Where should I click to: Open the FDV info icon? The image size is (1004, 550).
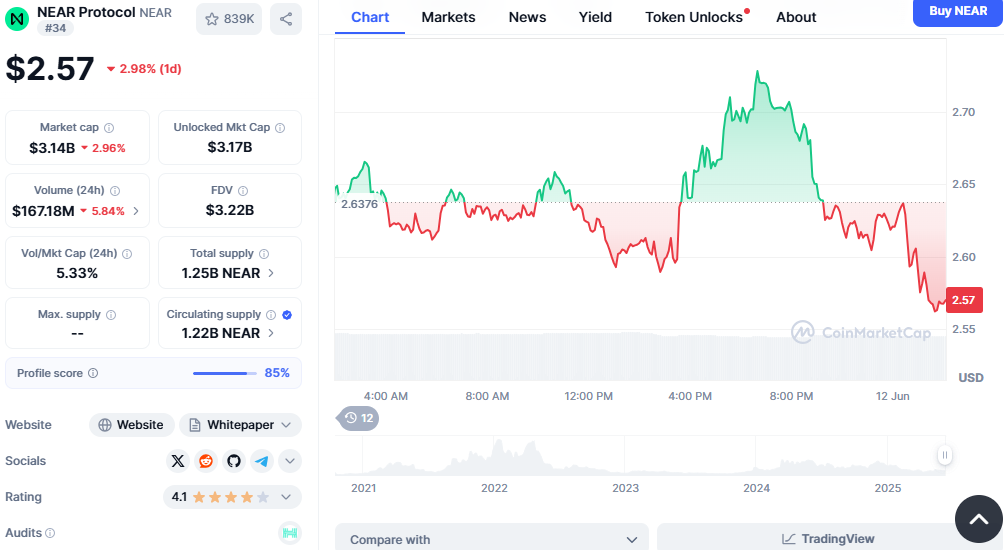coord(243,191)
